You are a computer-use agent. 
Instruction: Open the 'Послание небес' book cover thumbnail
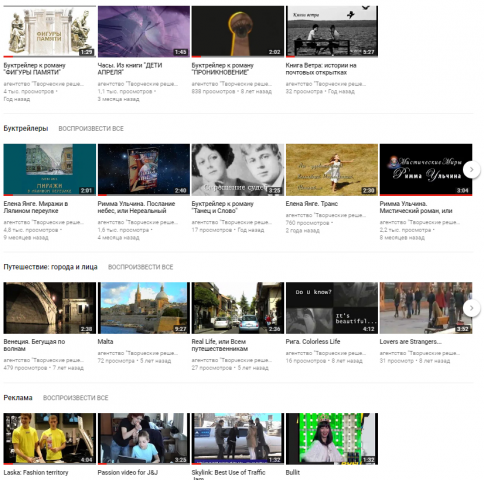(144, 170)
